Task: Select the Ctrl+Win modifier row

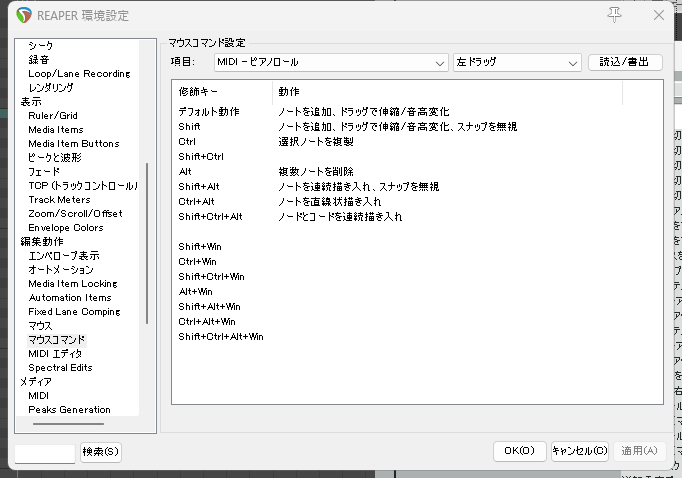Action: click(x=418, y=262)
